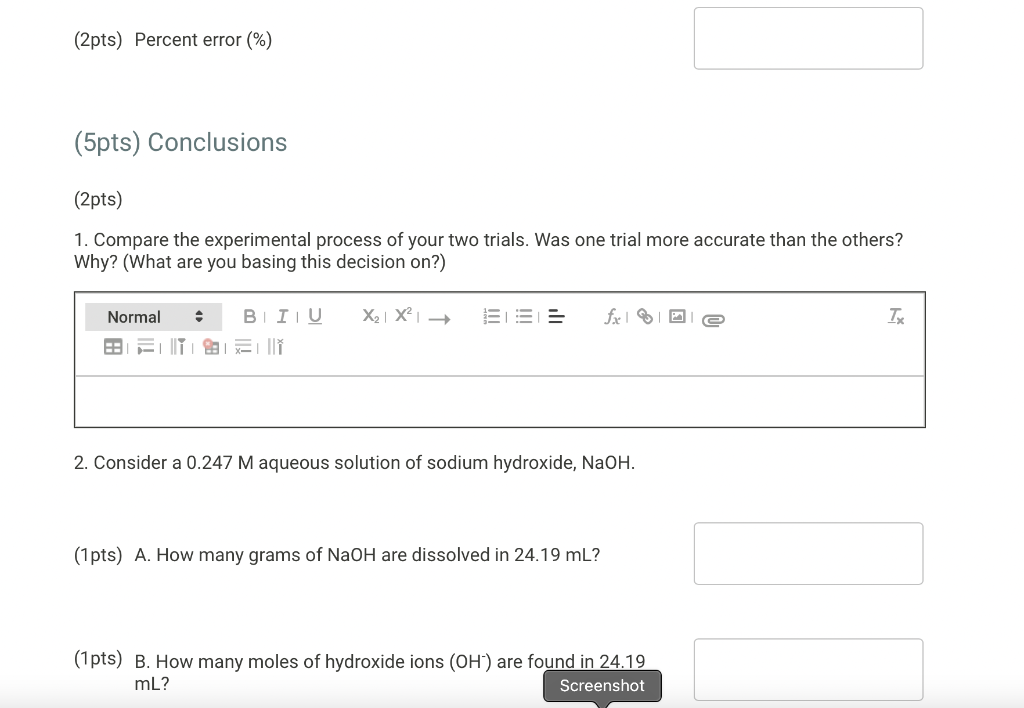The image size is (1024, 708).
Task: Select the delete table tool
Action: 209,347
